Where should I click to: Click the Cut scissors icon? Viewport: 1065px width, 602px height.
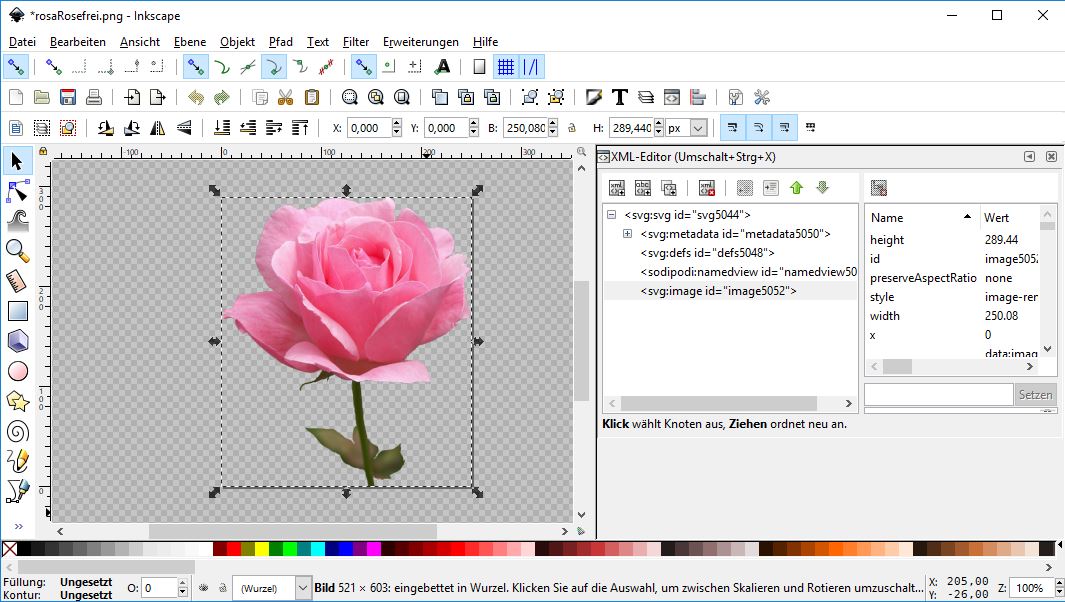(285, 97)
